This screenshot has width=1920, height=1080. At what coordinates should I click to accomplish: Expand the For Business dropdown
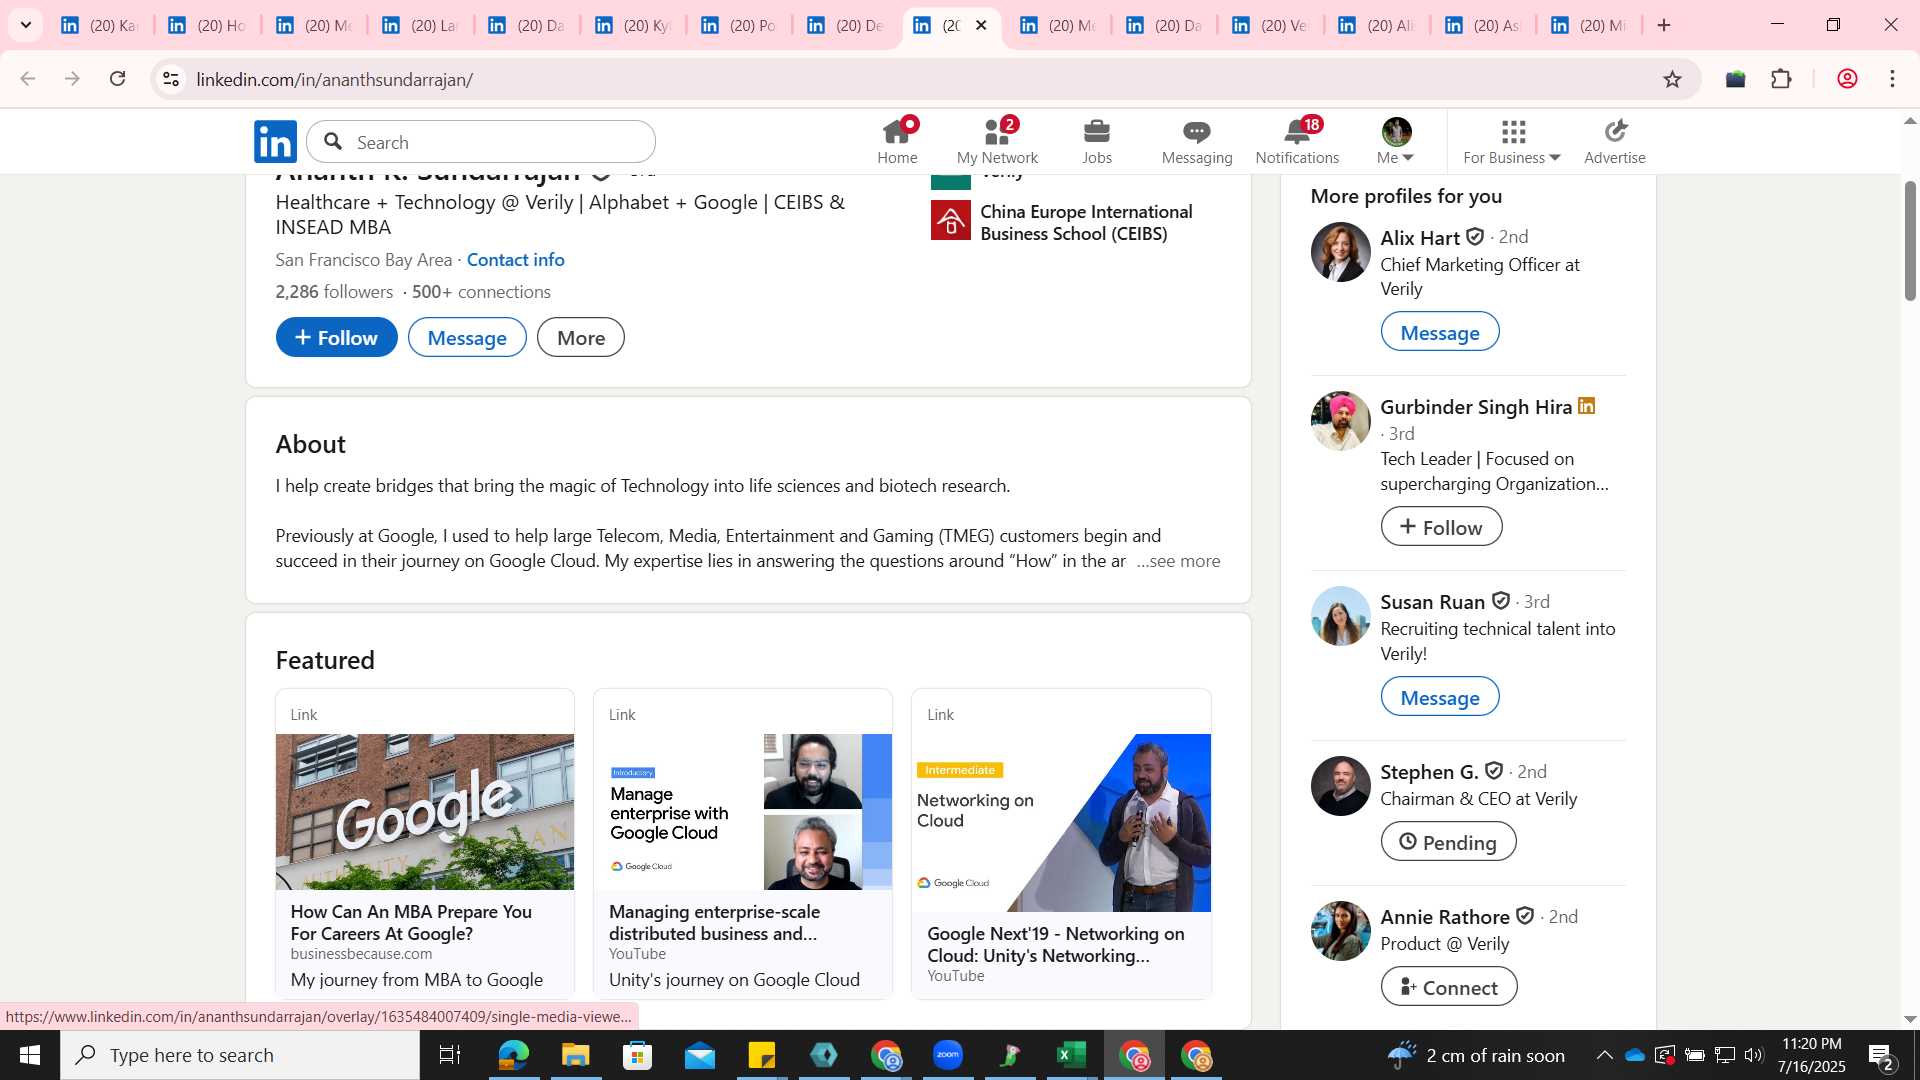[x=1512, y=141]
